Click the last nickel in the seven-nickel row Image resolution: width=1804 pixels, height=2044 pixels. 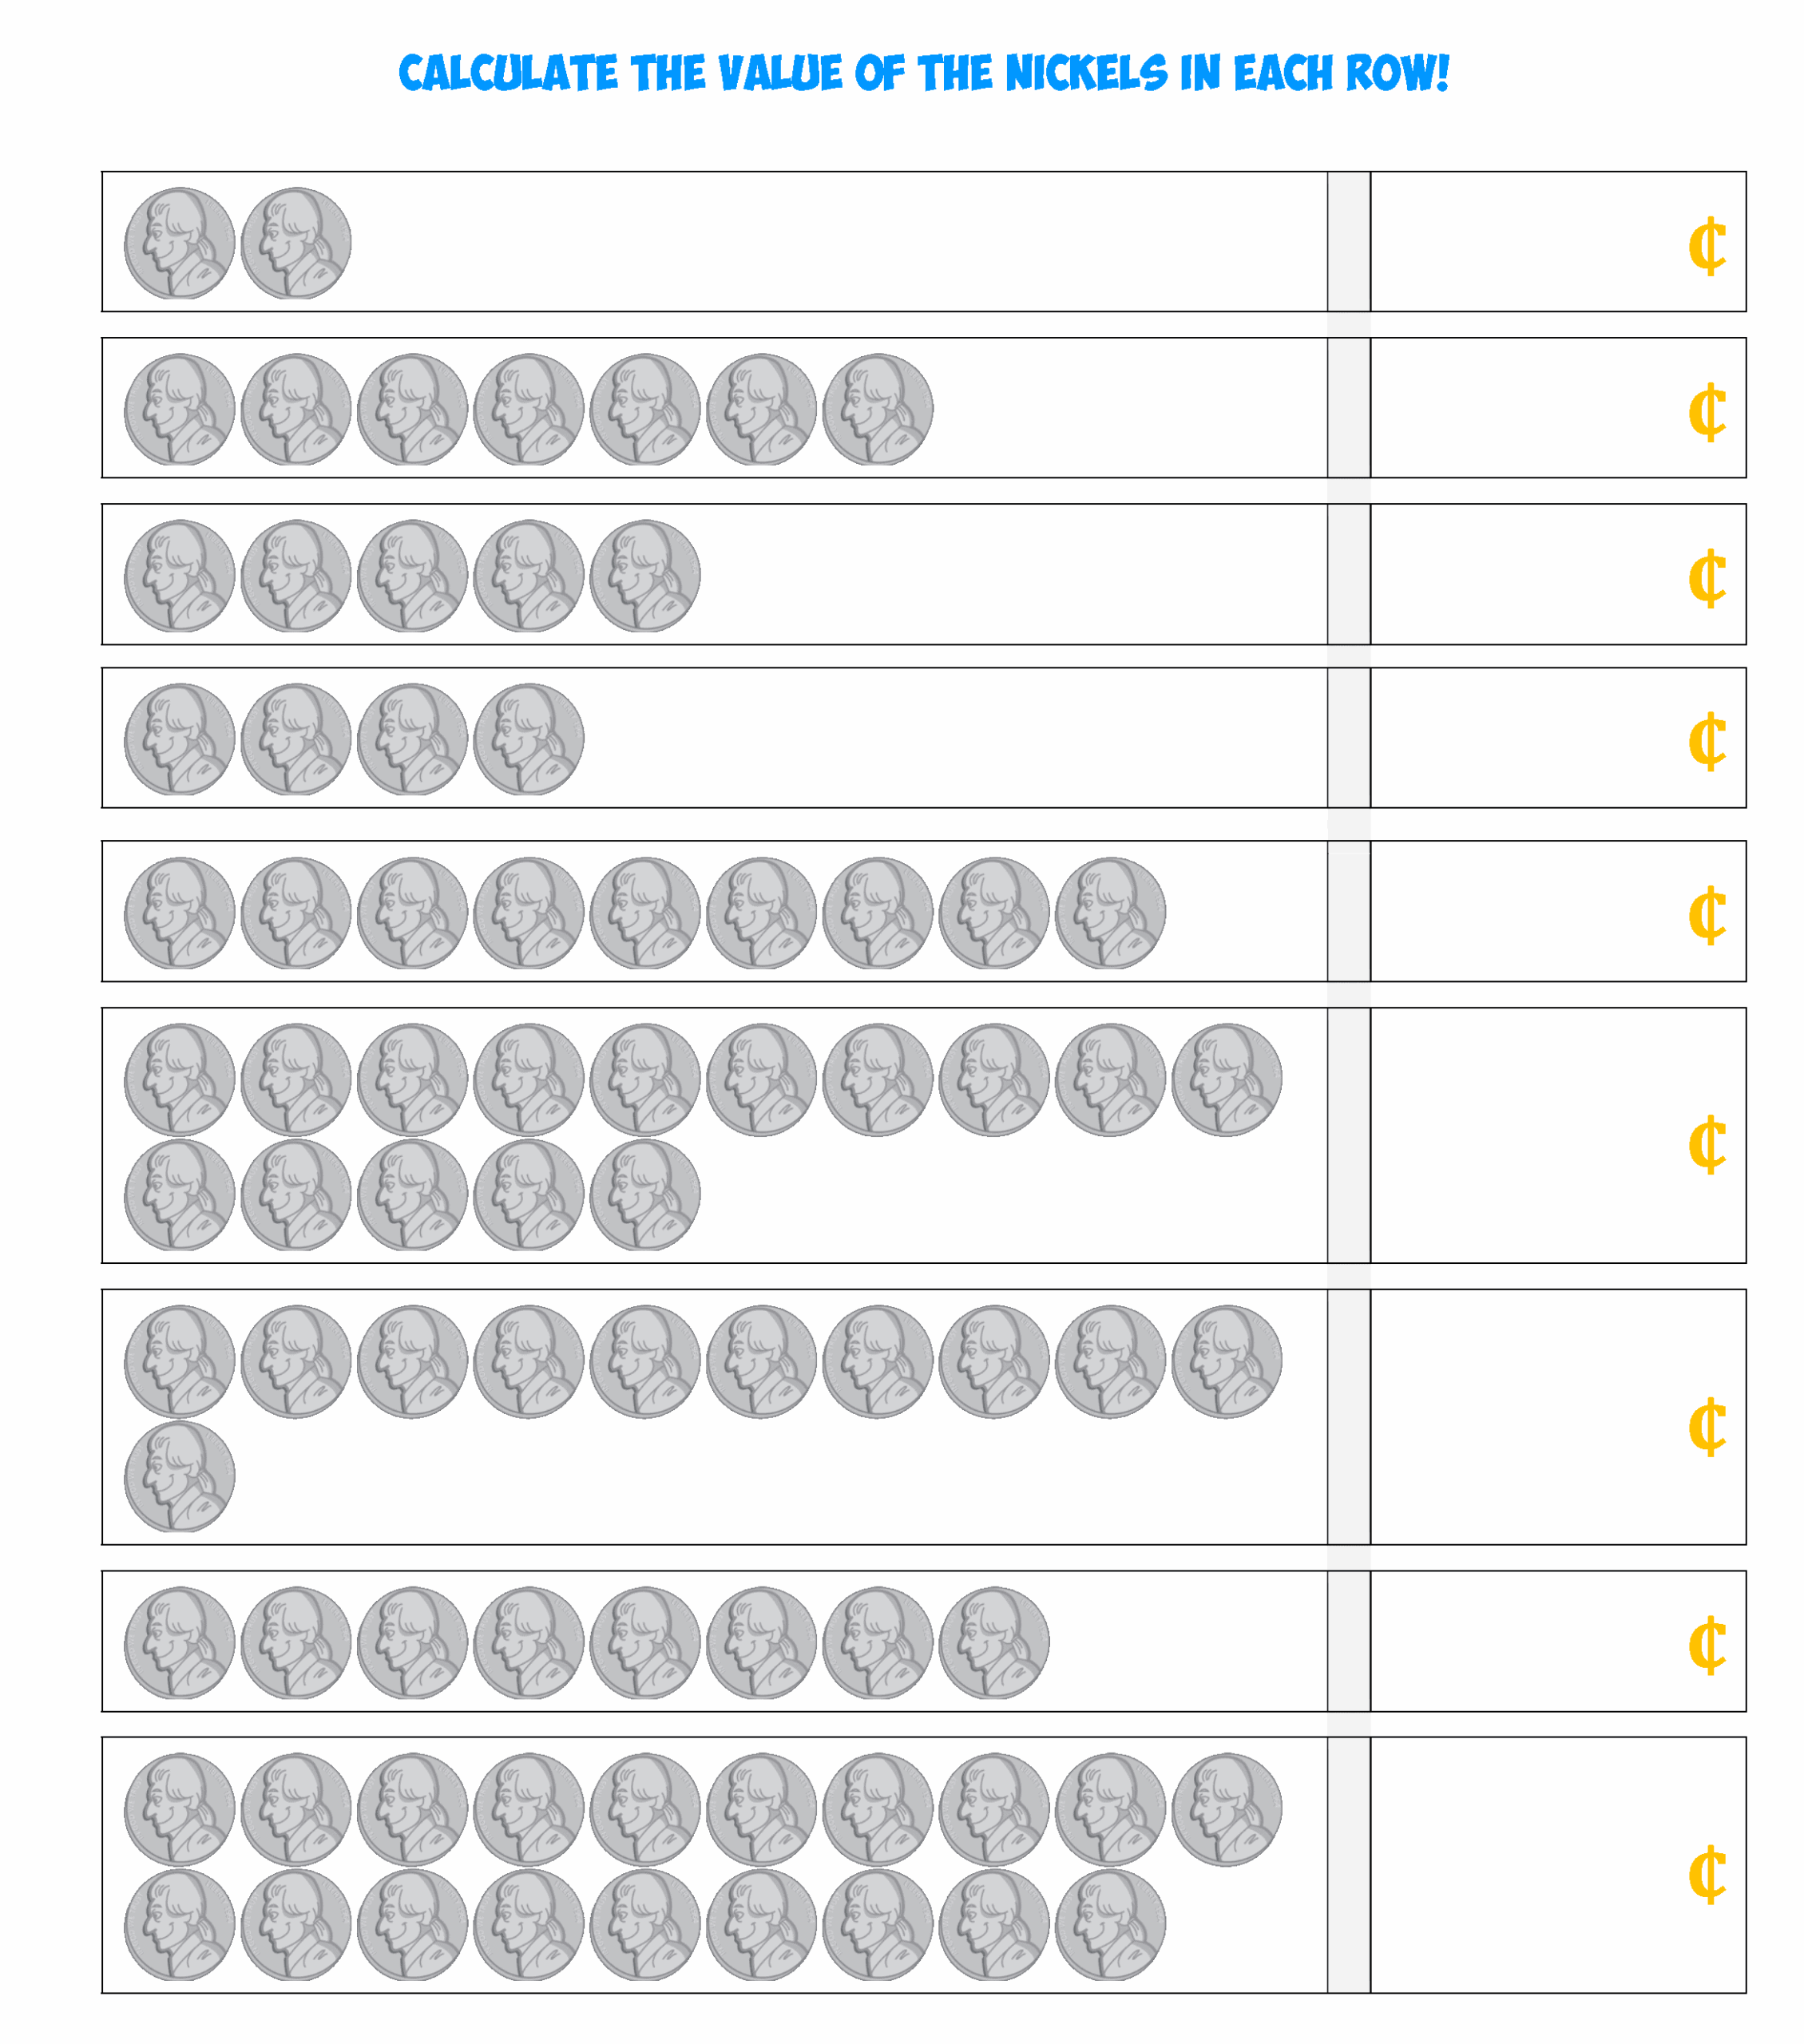click(x=877, y=409)
